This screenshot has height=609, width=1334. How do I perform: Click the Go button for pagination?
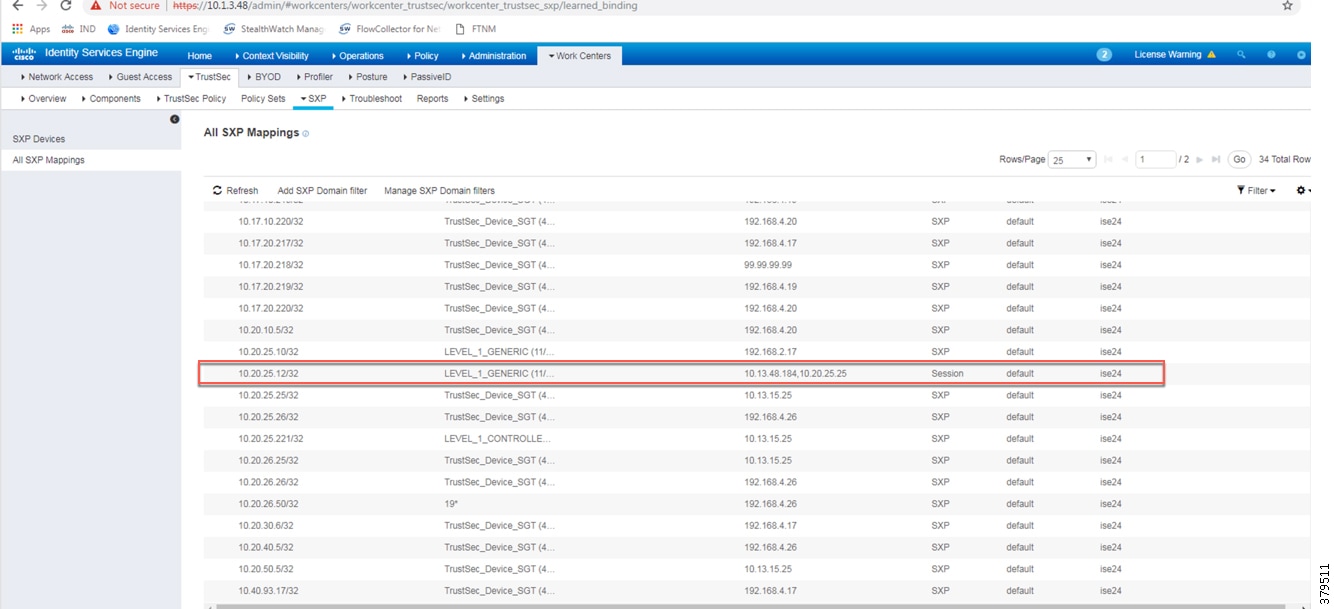[1240, 160]
